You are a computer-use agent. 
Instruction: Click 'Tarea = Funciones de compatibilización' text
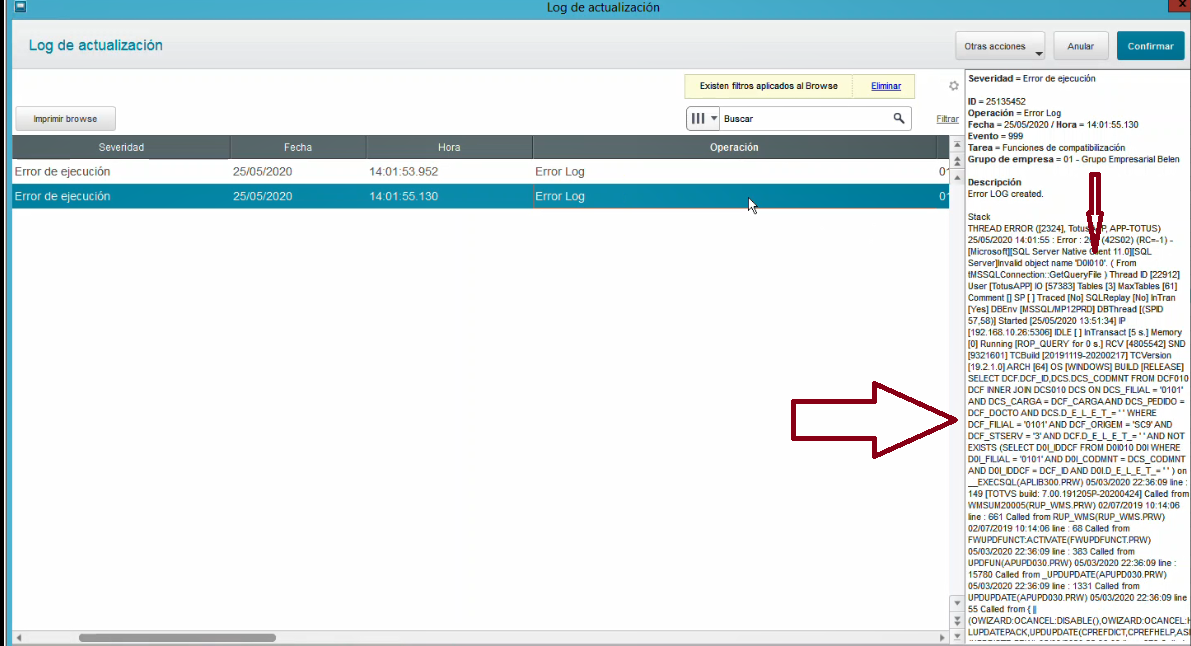(1047, 147)
